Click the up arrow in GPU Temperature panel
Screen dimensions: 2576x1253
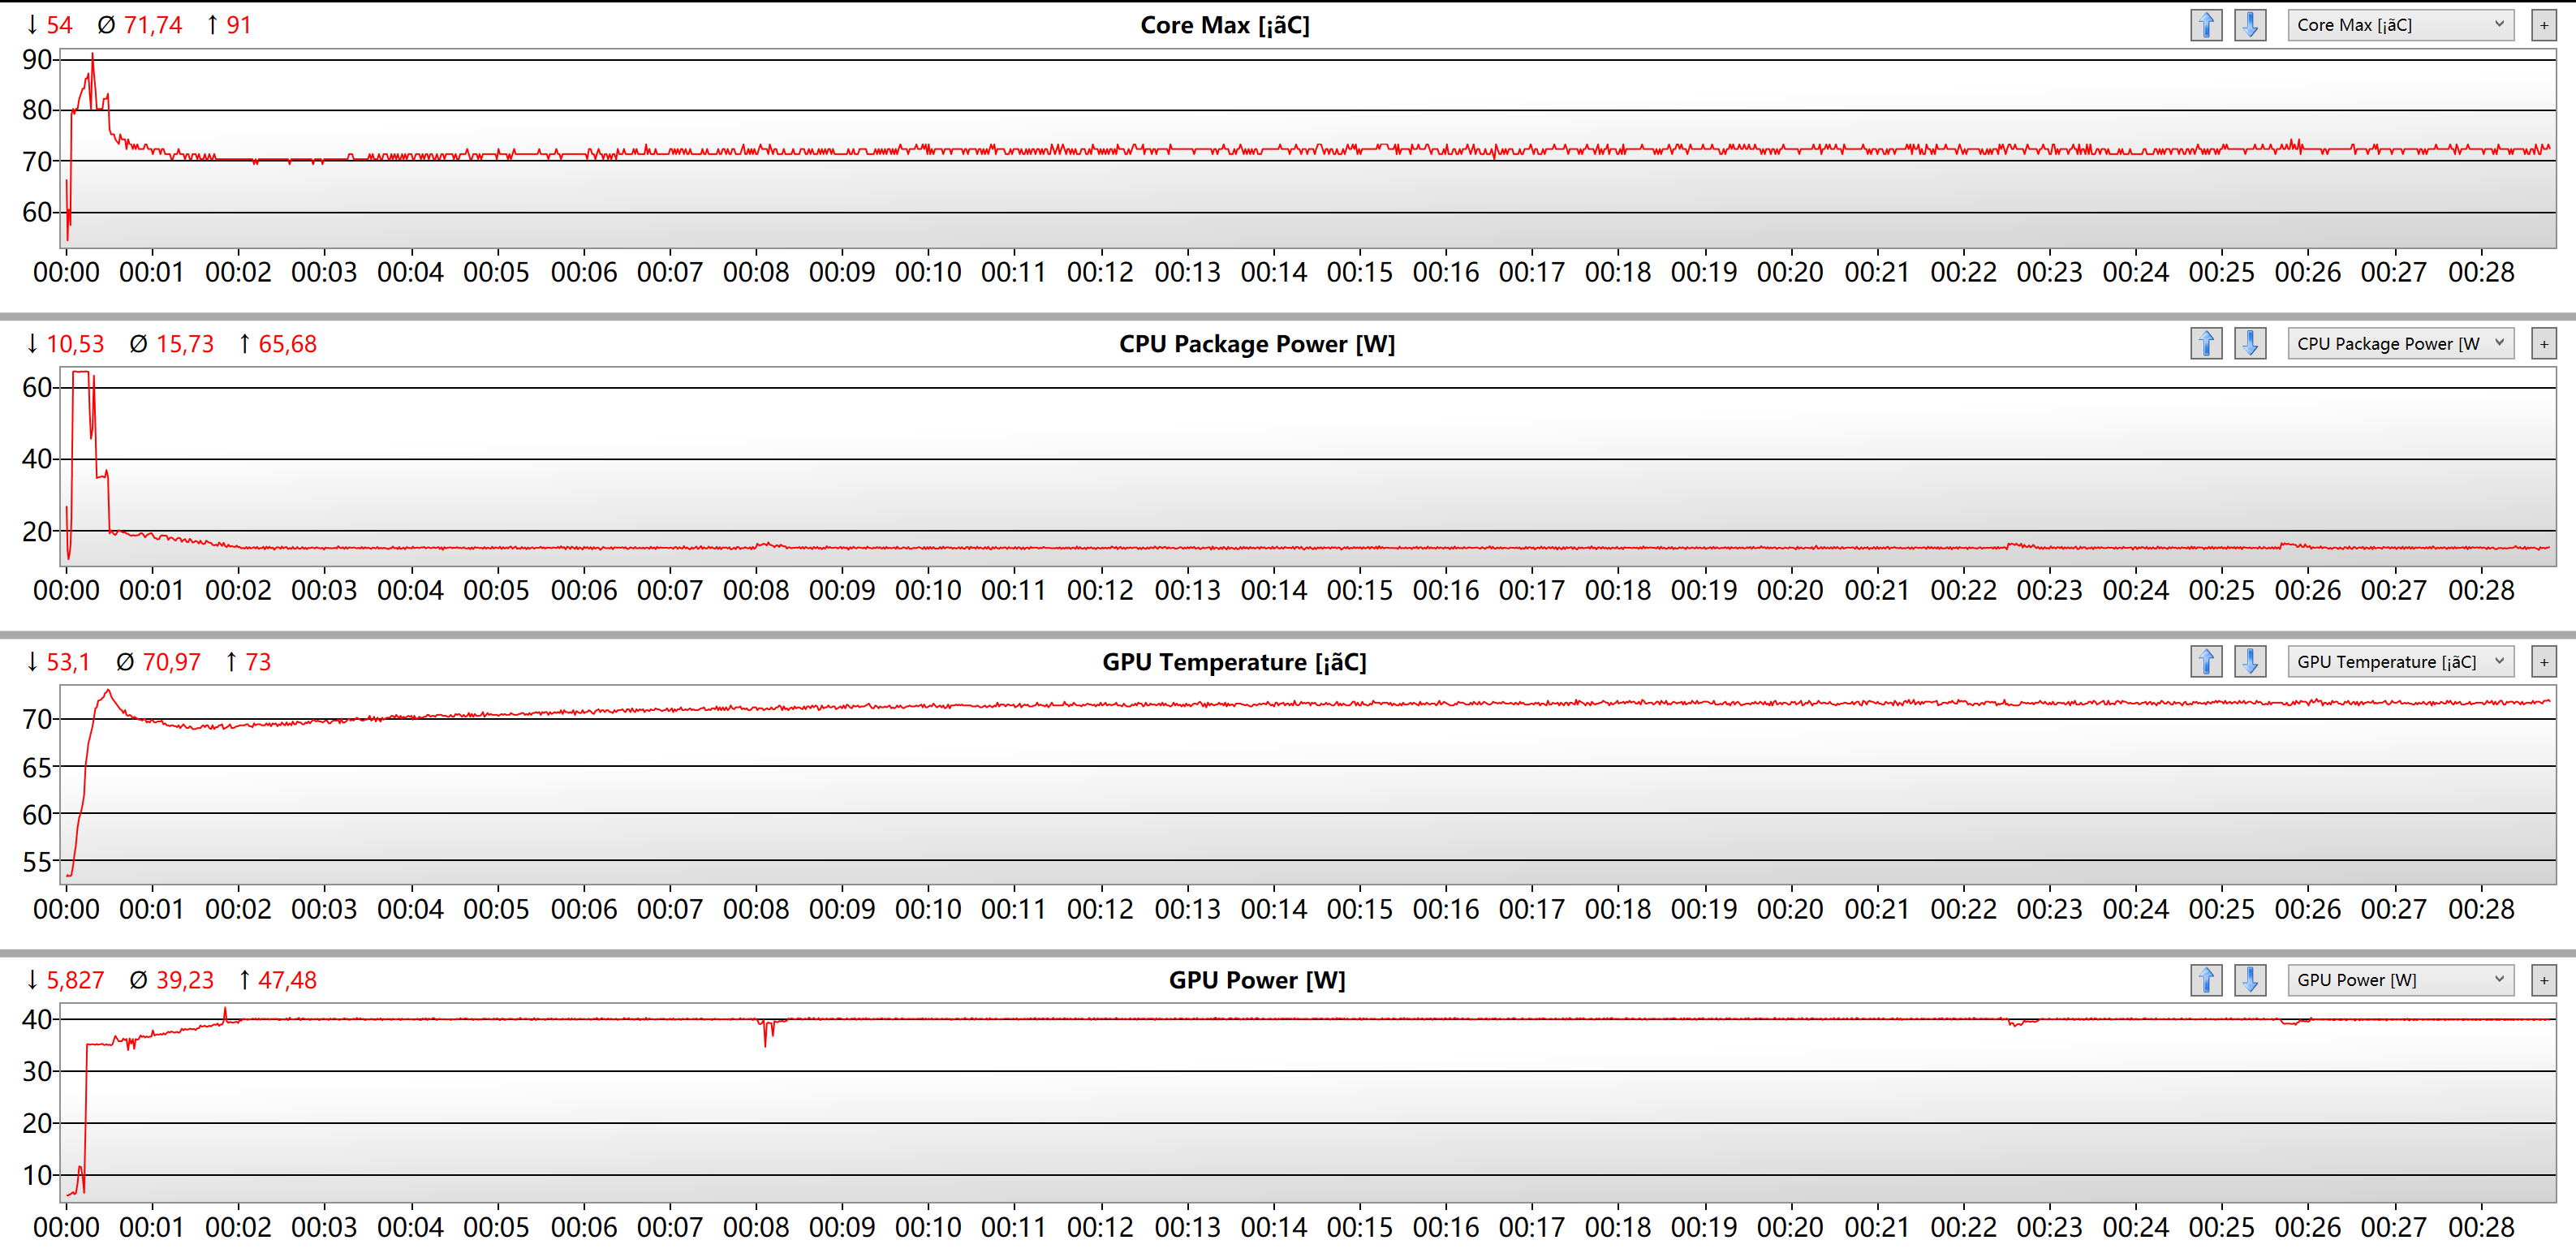coord(2206,661)
